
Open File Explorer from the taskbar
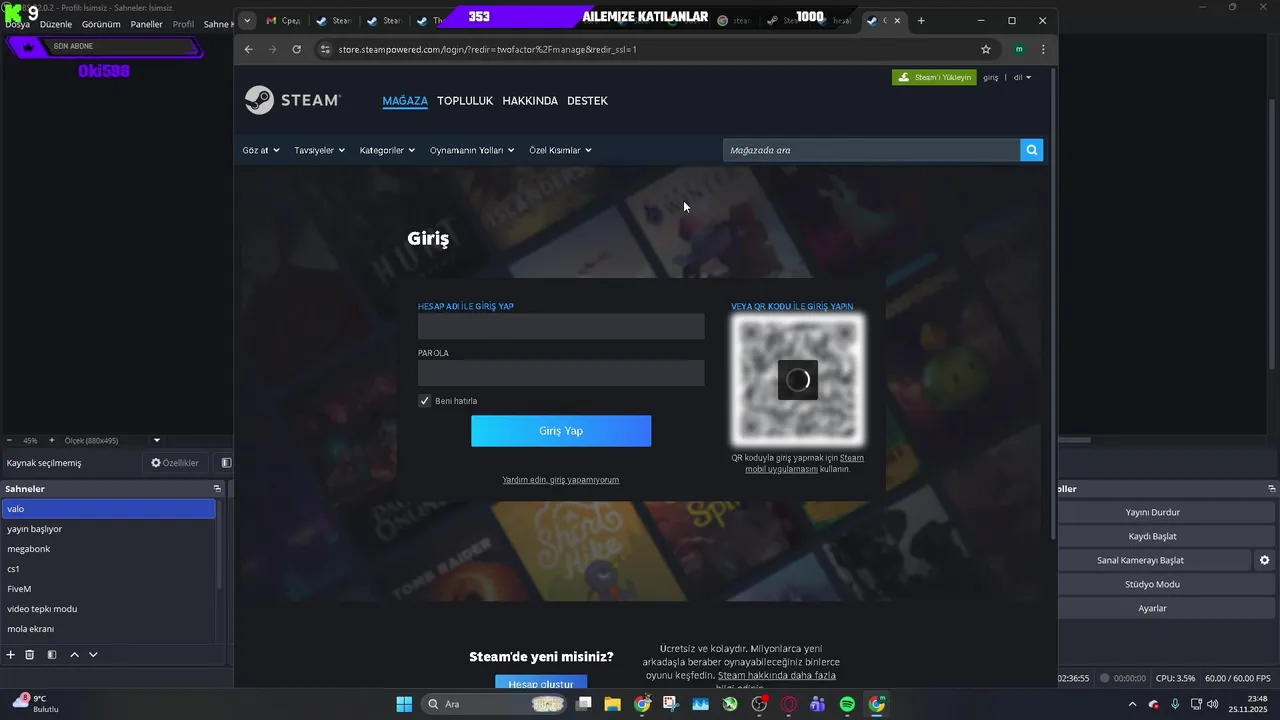coord(612,704)
